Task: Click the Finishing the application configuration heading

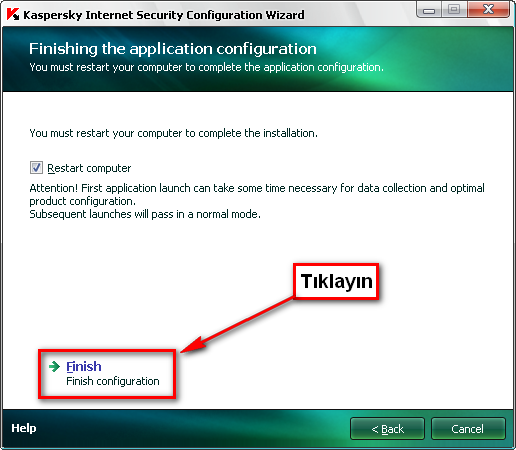Action: pos(173,49)
